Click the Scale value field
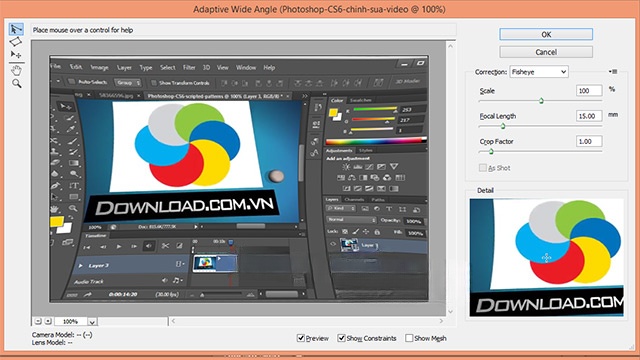Screen dimensions: 640x360 (x=589, y=91)
